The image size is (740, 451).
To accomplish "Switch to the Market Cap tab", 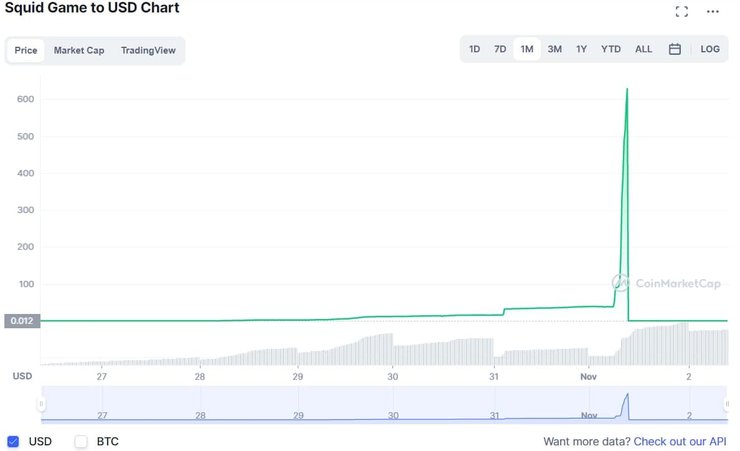I will [x=79, y=50].
